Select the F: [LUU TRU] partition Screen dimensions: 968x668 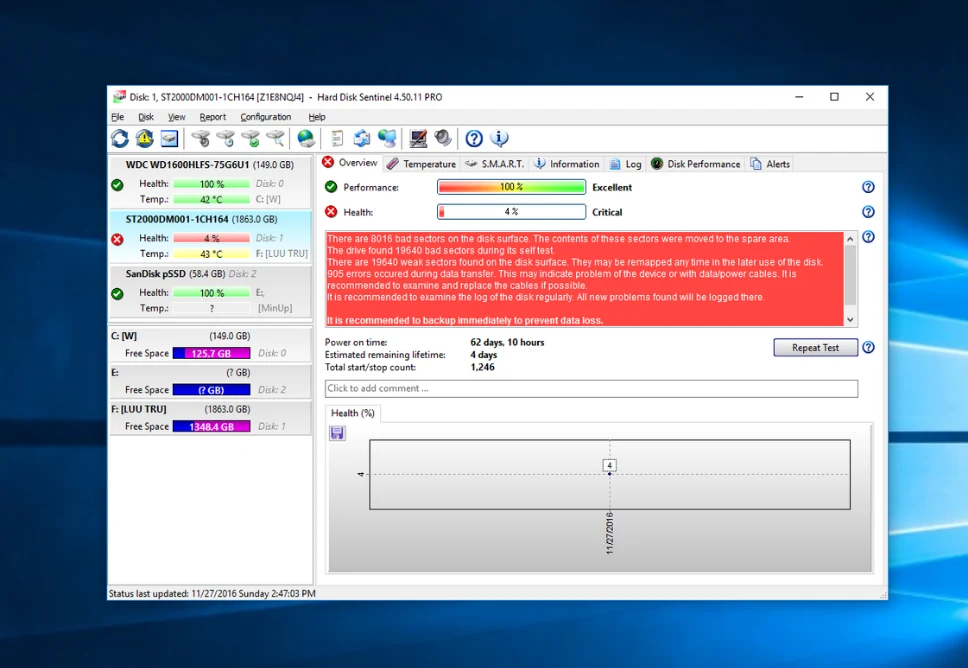(210, 417)
